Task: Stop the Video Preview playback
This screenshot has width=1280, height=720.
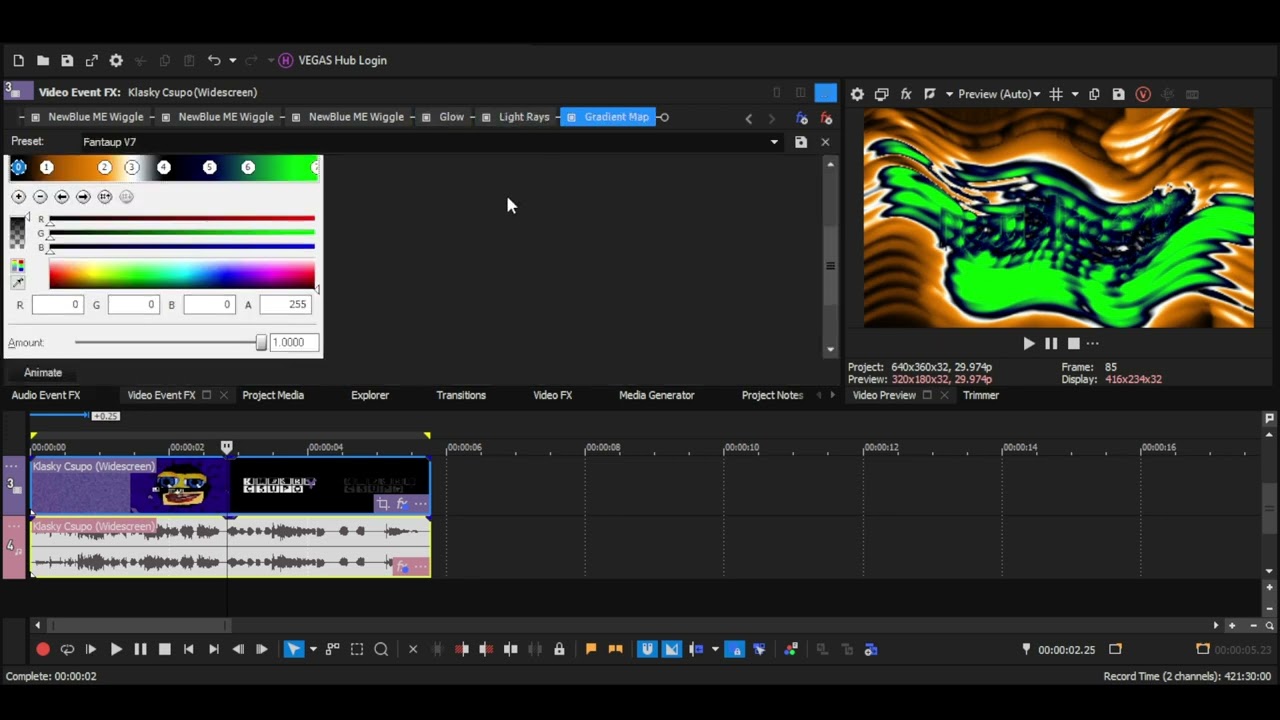Action: (1073, 344)
